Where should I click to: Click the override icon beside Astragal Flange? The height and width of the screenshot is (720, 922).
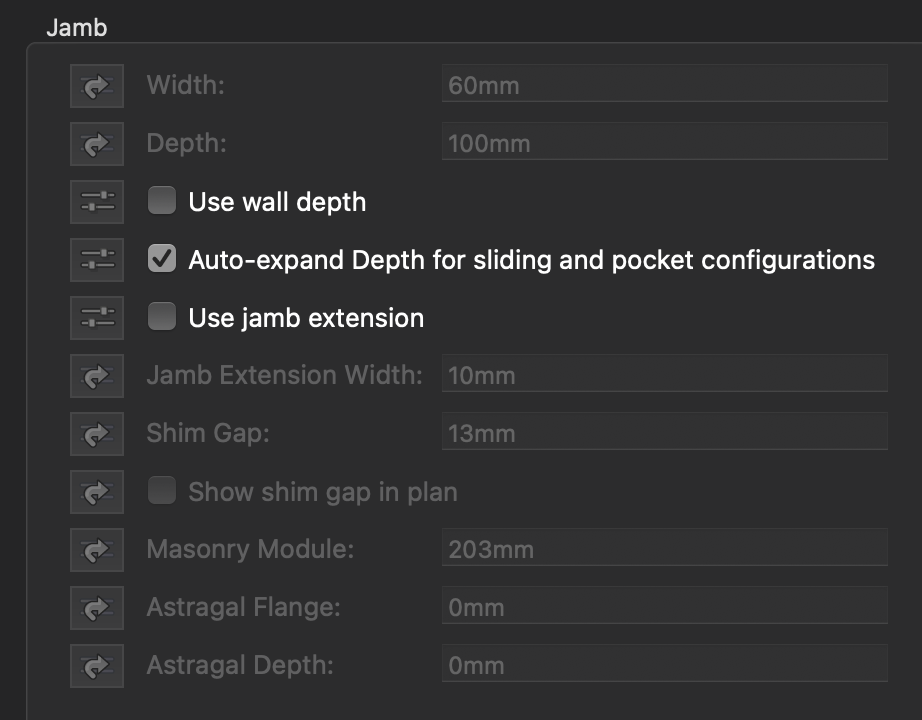[x=96, y=607]
